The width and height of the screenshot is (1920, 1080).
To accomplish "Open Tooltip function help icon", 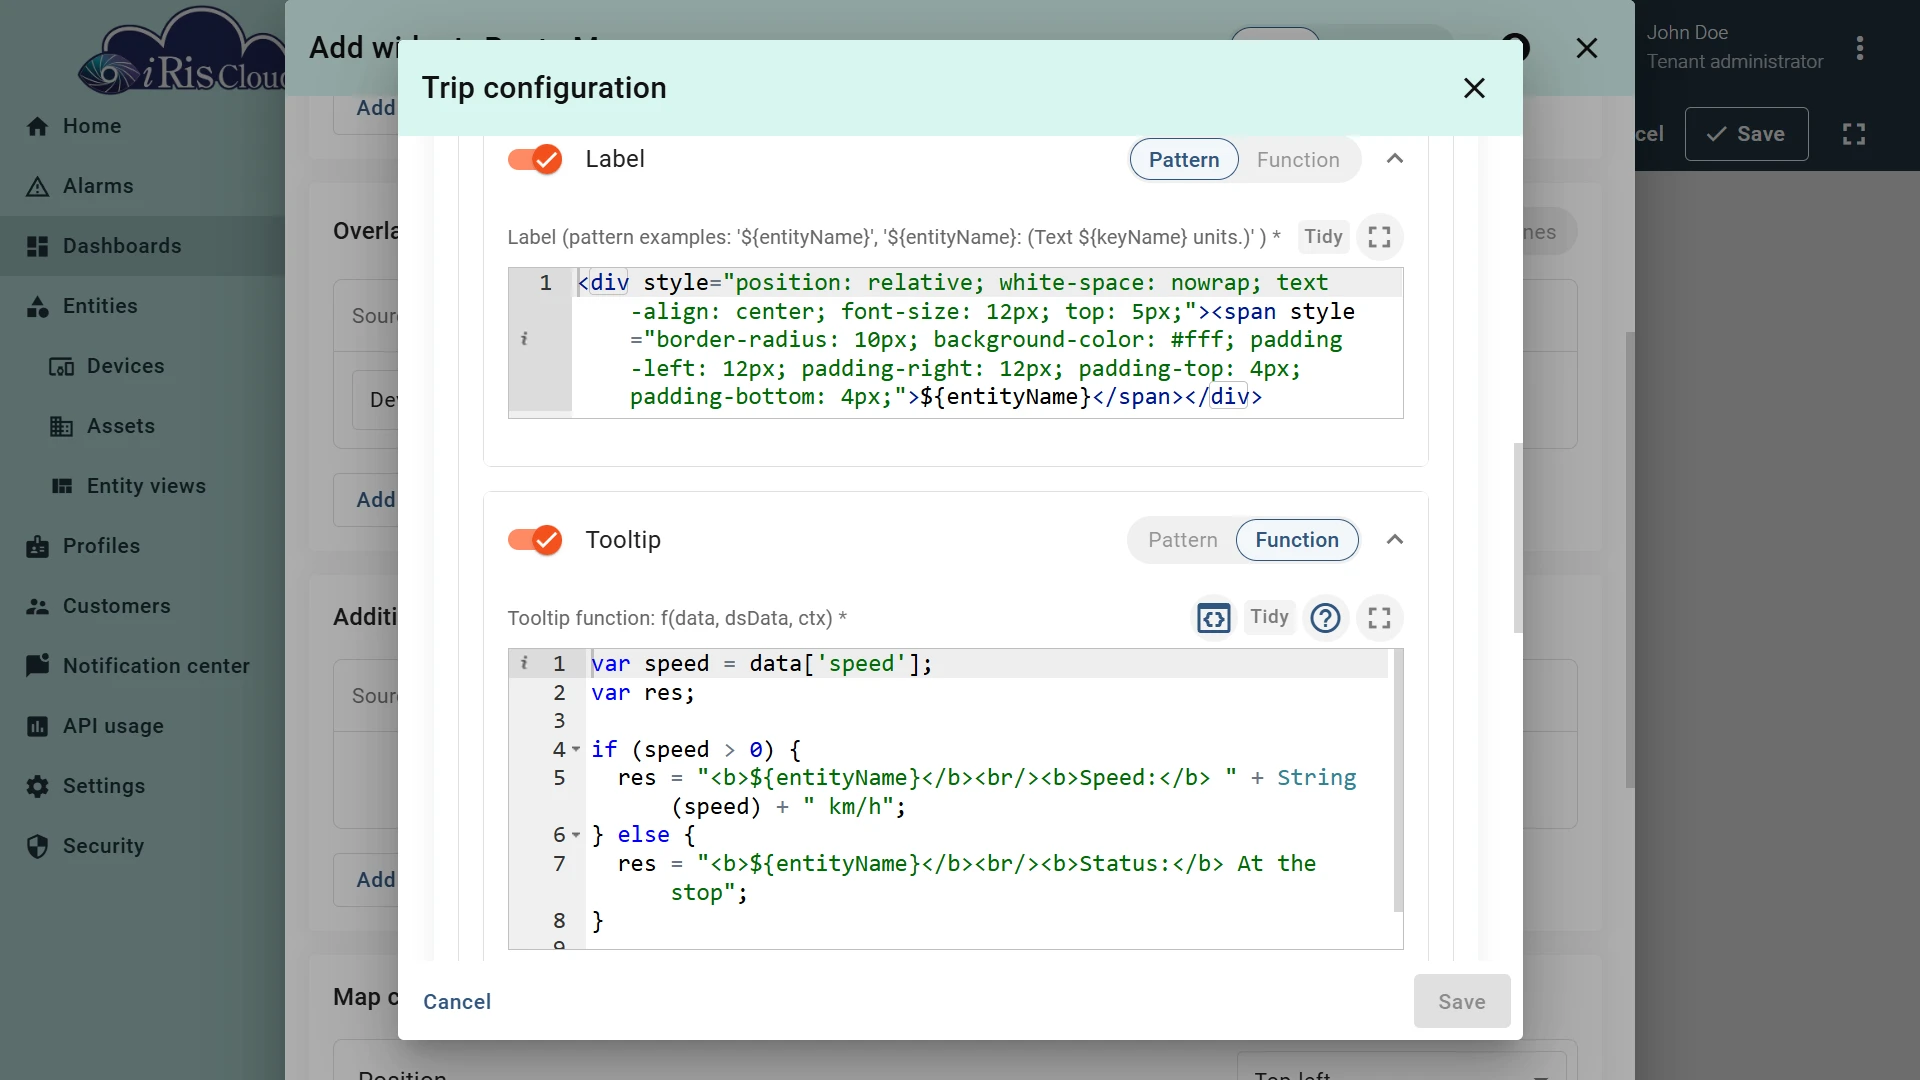I will [x=1325, y=618].
